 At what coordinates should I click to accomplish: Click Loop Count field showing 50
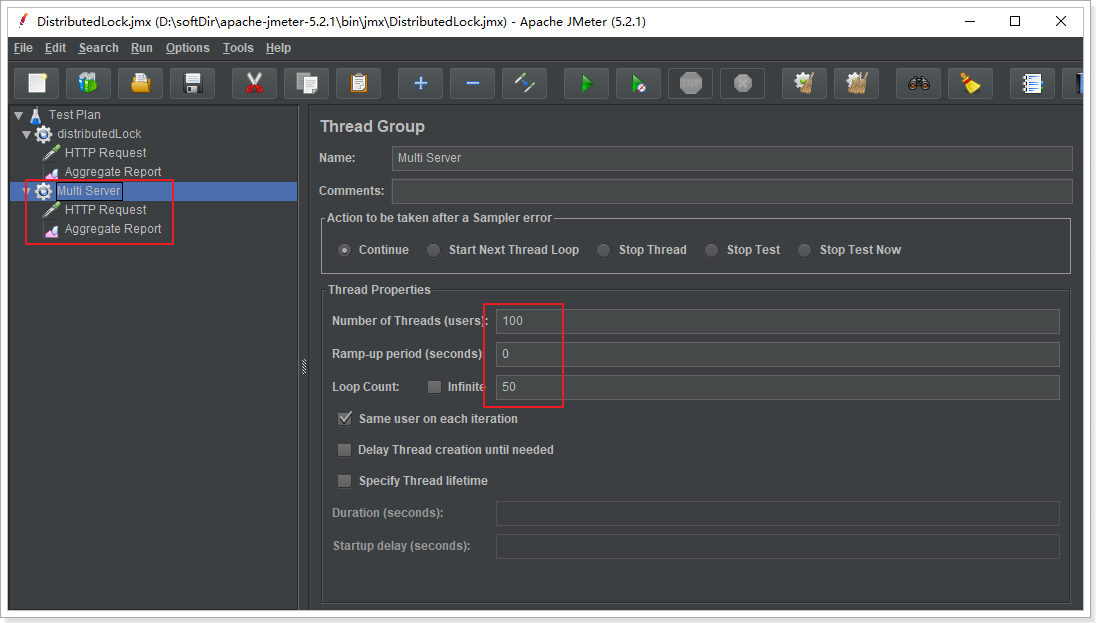[x=777, y=387]
